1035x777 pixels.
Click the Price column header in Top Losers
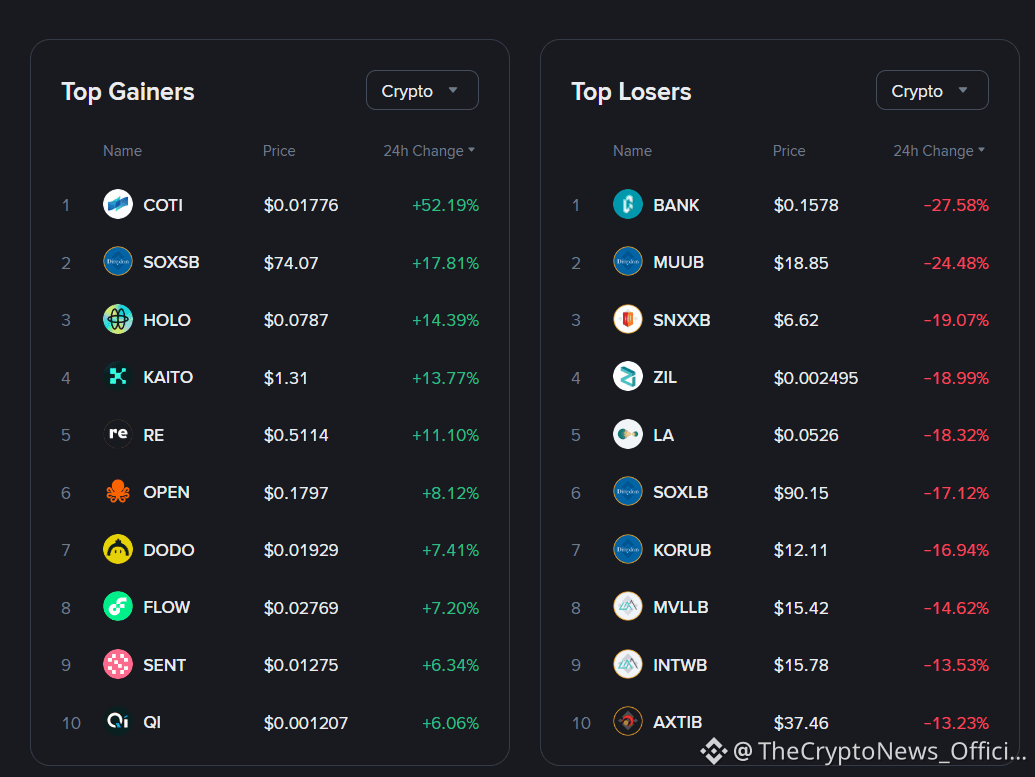point(789,151)
